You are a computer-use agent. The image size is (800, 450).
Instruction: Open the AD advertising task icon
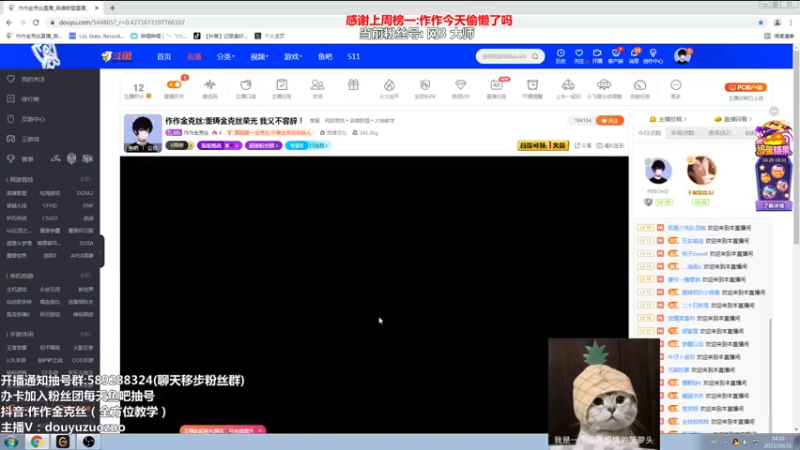tap(496, 85)
